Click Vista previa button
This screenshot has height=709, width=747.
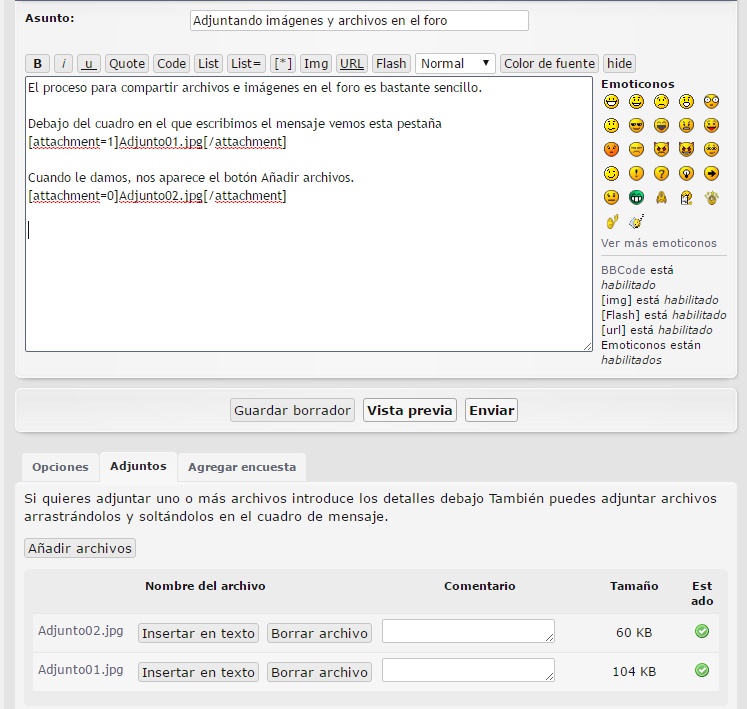410,410
